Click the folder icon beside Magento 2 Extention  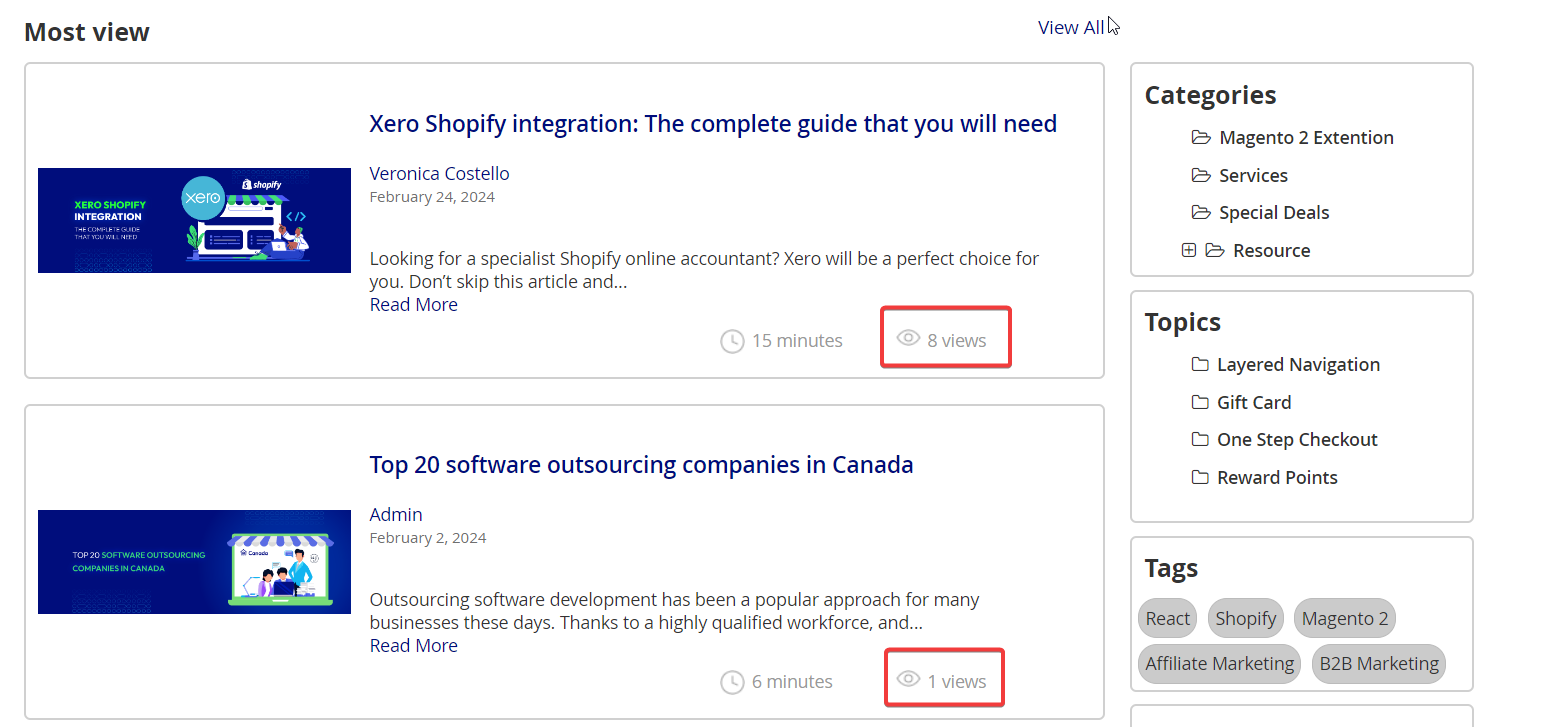[x=1201, y=137]
